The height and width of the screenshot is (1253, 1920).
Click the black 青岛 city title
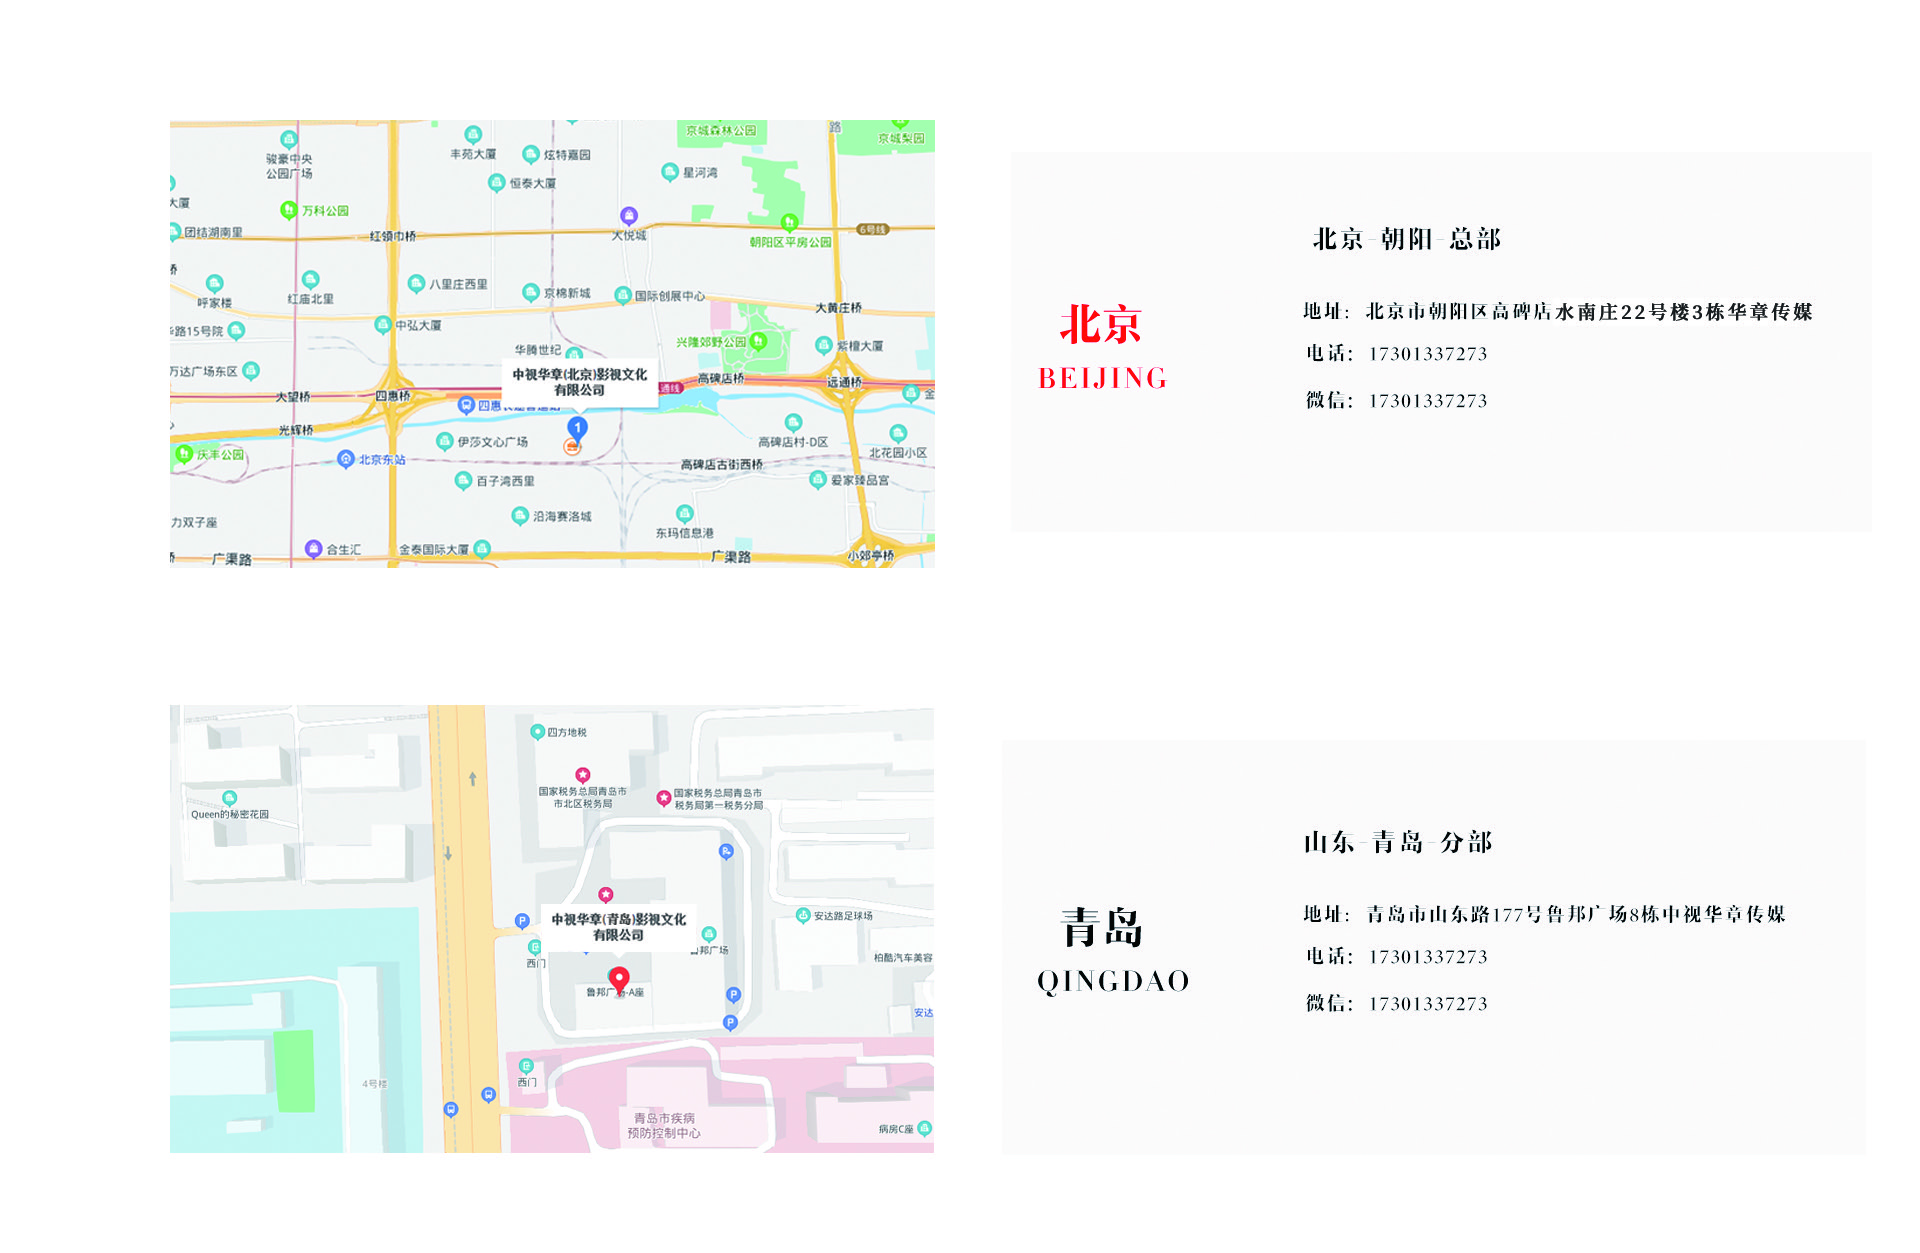[x=1101, y=928]
